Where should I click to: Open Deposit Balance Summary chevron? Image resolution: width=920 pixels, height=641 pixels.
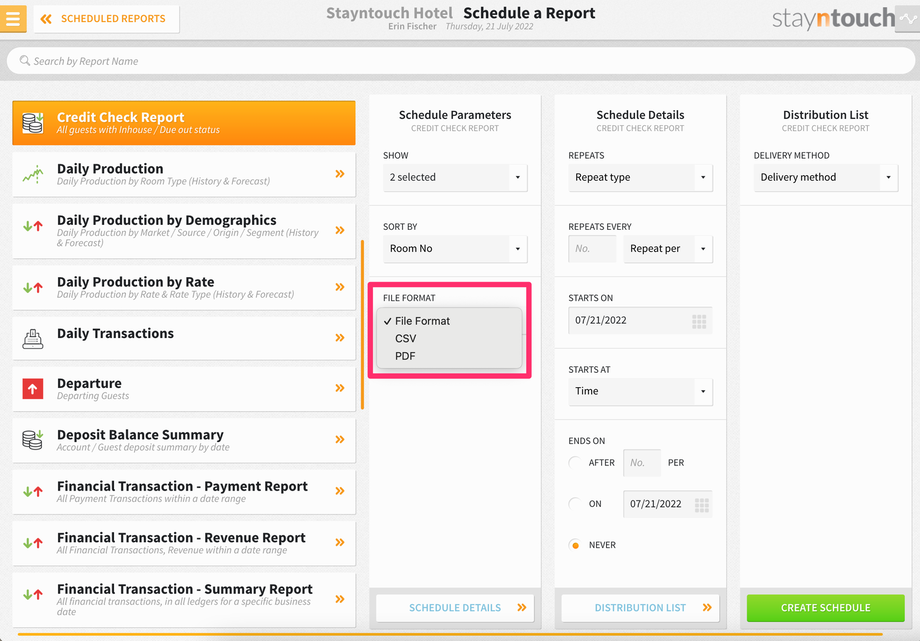click(340, 440)
